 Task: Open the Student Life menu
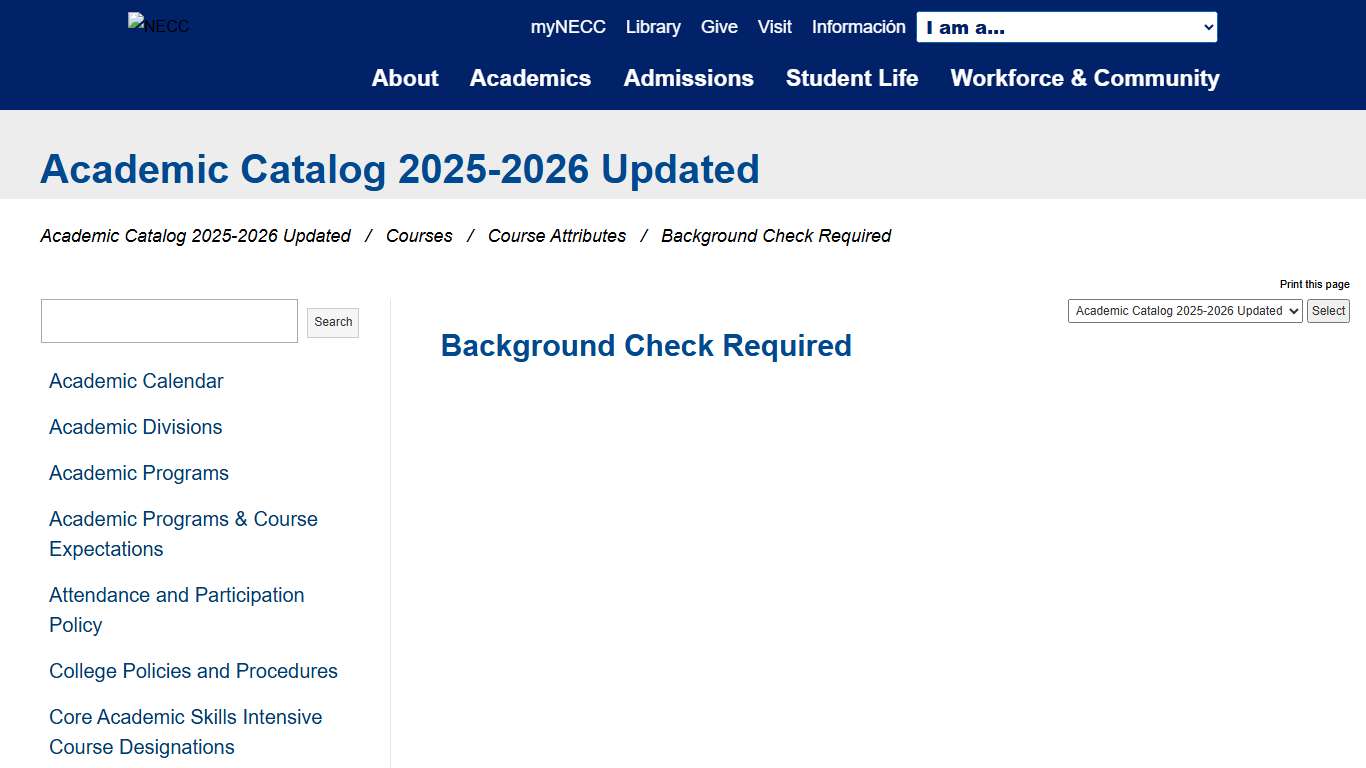(x=852, y=78)
